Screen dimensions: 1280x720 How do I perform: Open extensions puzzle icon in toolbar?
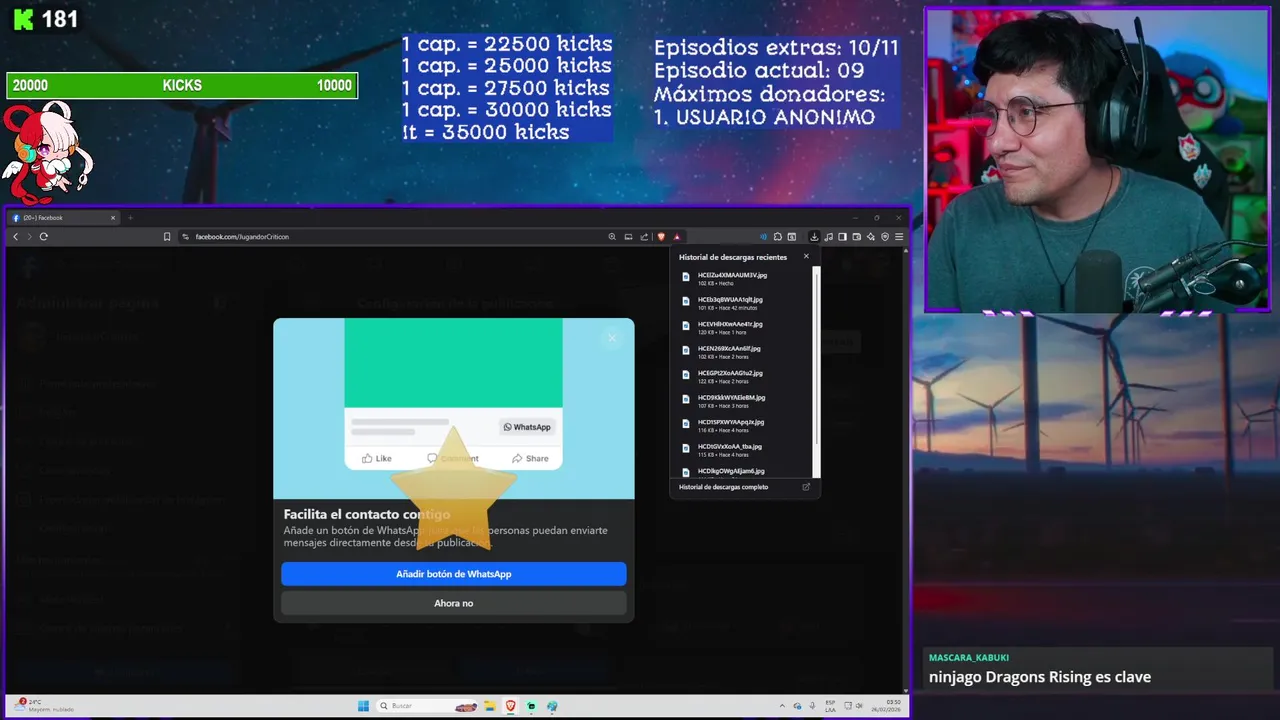pos(778,237)
